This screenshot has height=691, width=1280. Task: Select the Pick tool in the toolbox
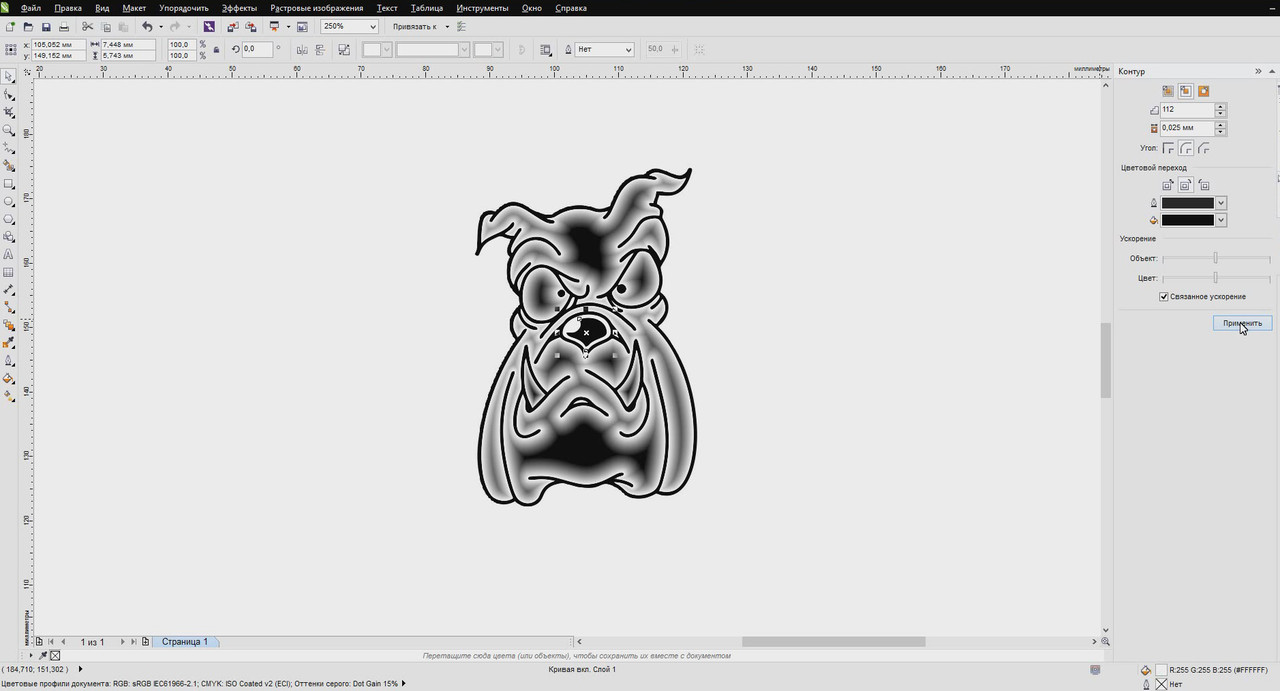click(9, 77)
